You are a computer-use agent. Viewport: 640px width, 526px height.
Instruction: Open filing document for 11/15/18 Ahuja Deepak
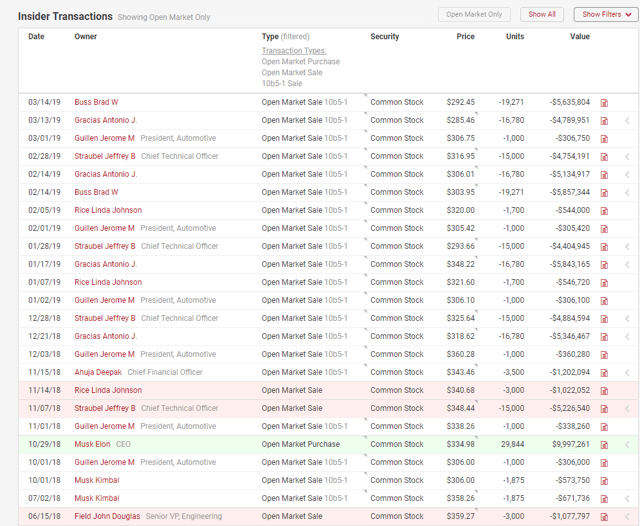604,373
